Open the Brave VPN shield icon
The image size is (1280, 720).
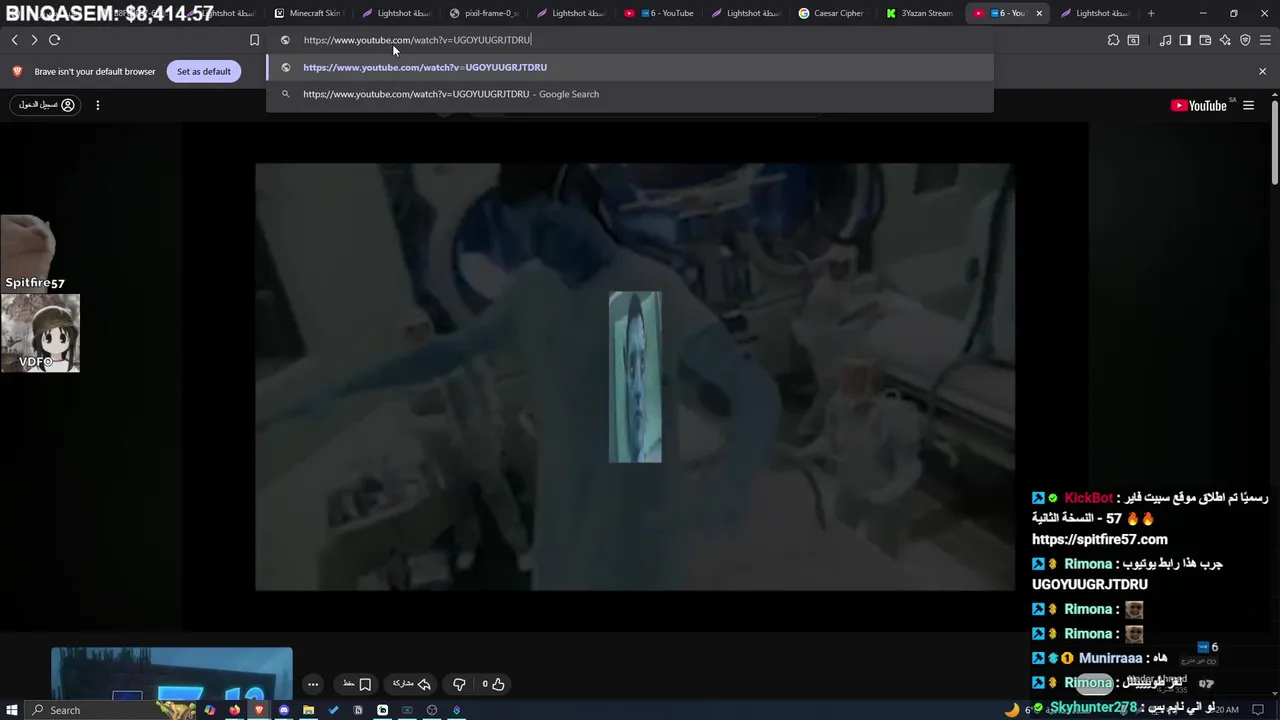pos(1245,40)
